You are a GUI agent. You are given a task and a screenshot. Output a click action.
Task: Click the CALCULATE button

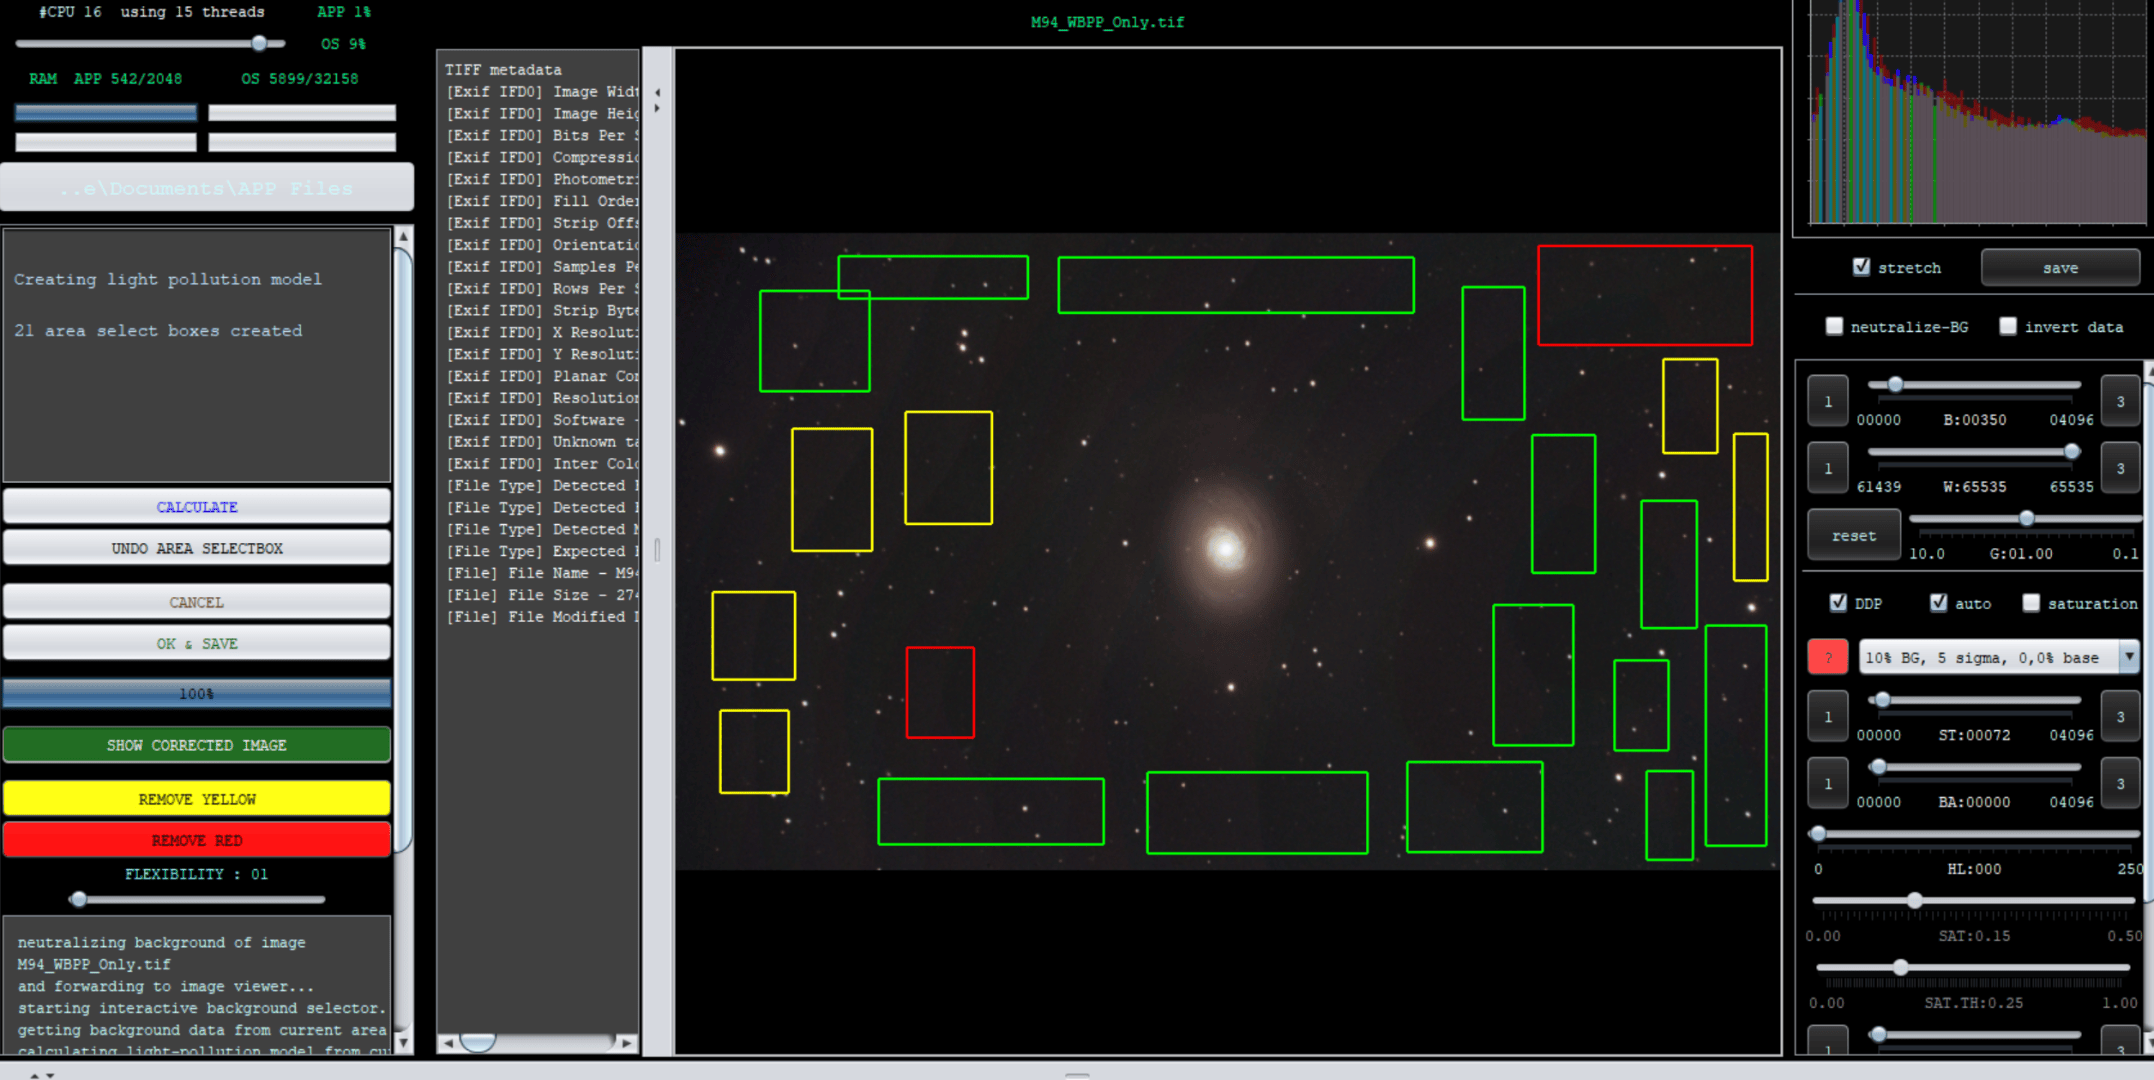click(x=197, y=507)
